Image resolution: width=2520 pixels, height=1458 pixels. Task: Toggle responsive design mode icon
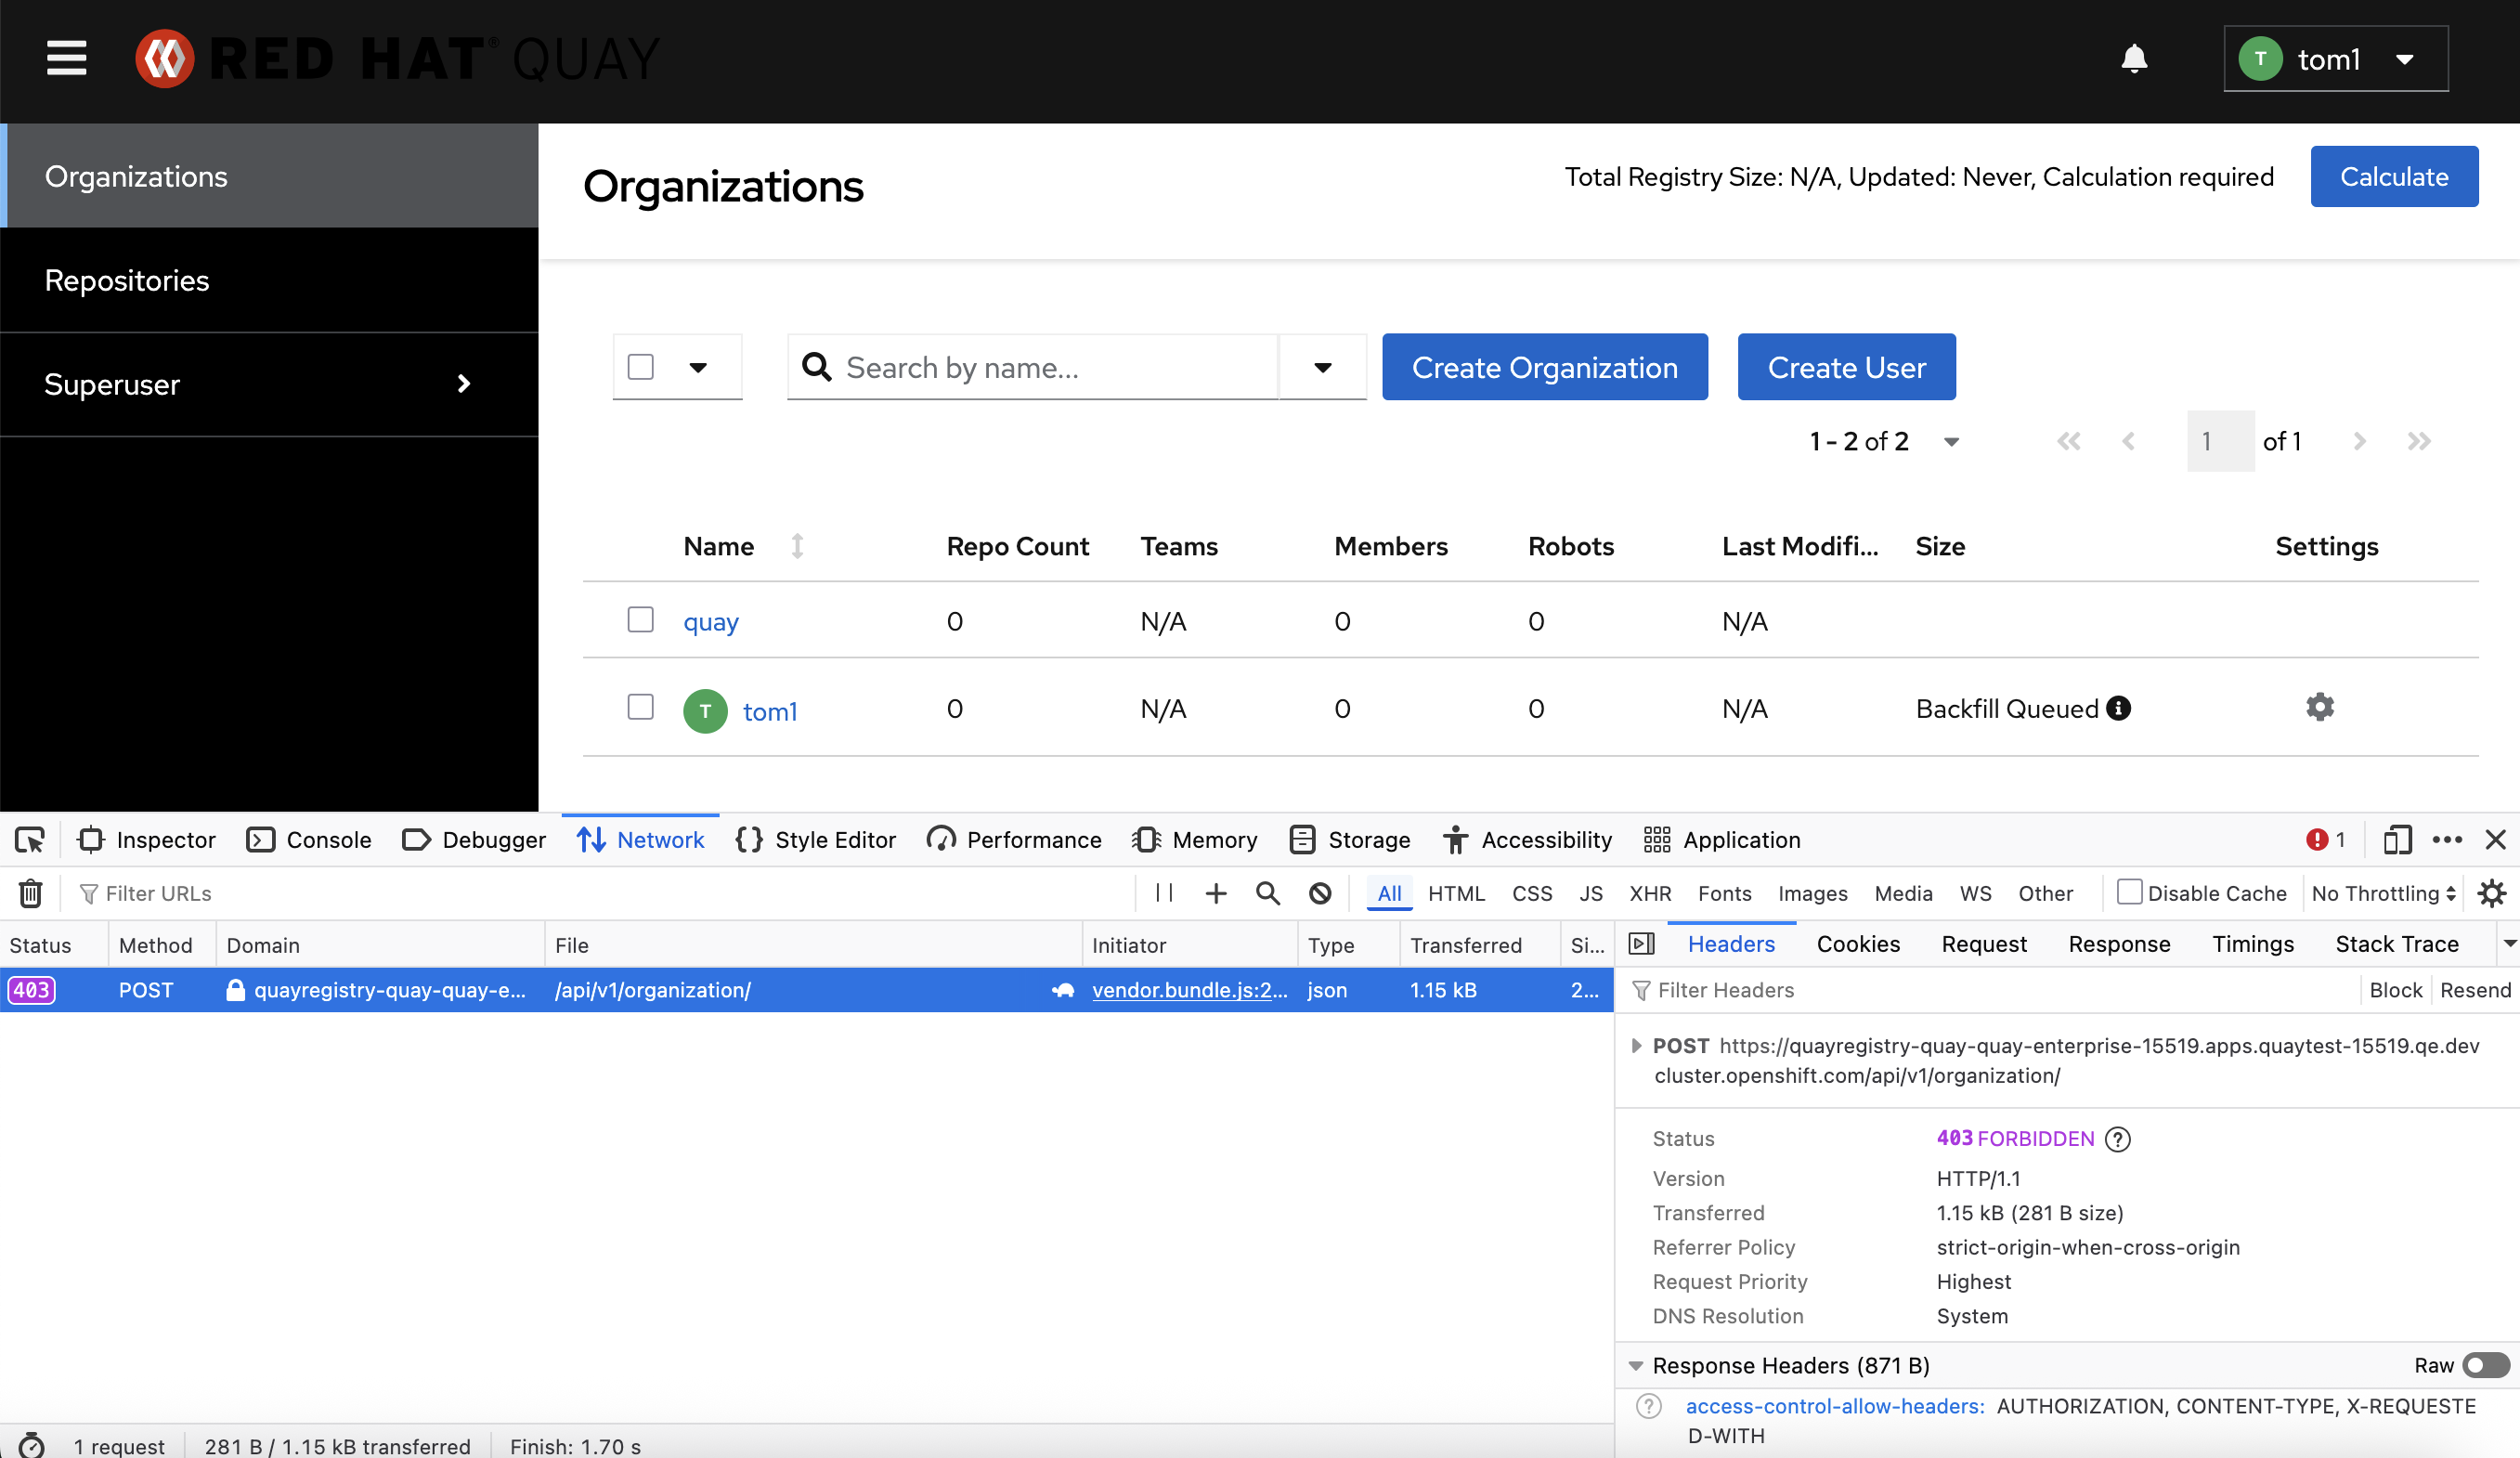click(x=2397, y=839)
